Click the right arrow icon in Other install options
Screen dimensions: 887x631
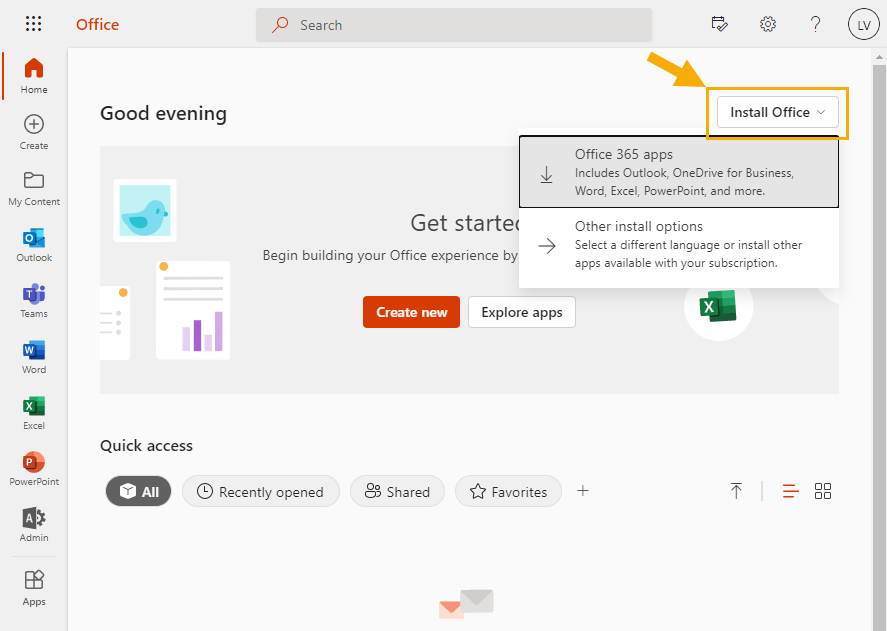click(x=547, y=246)
